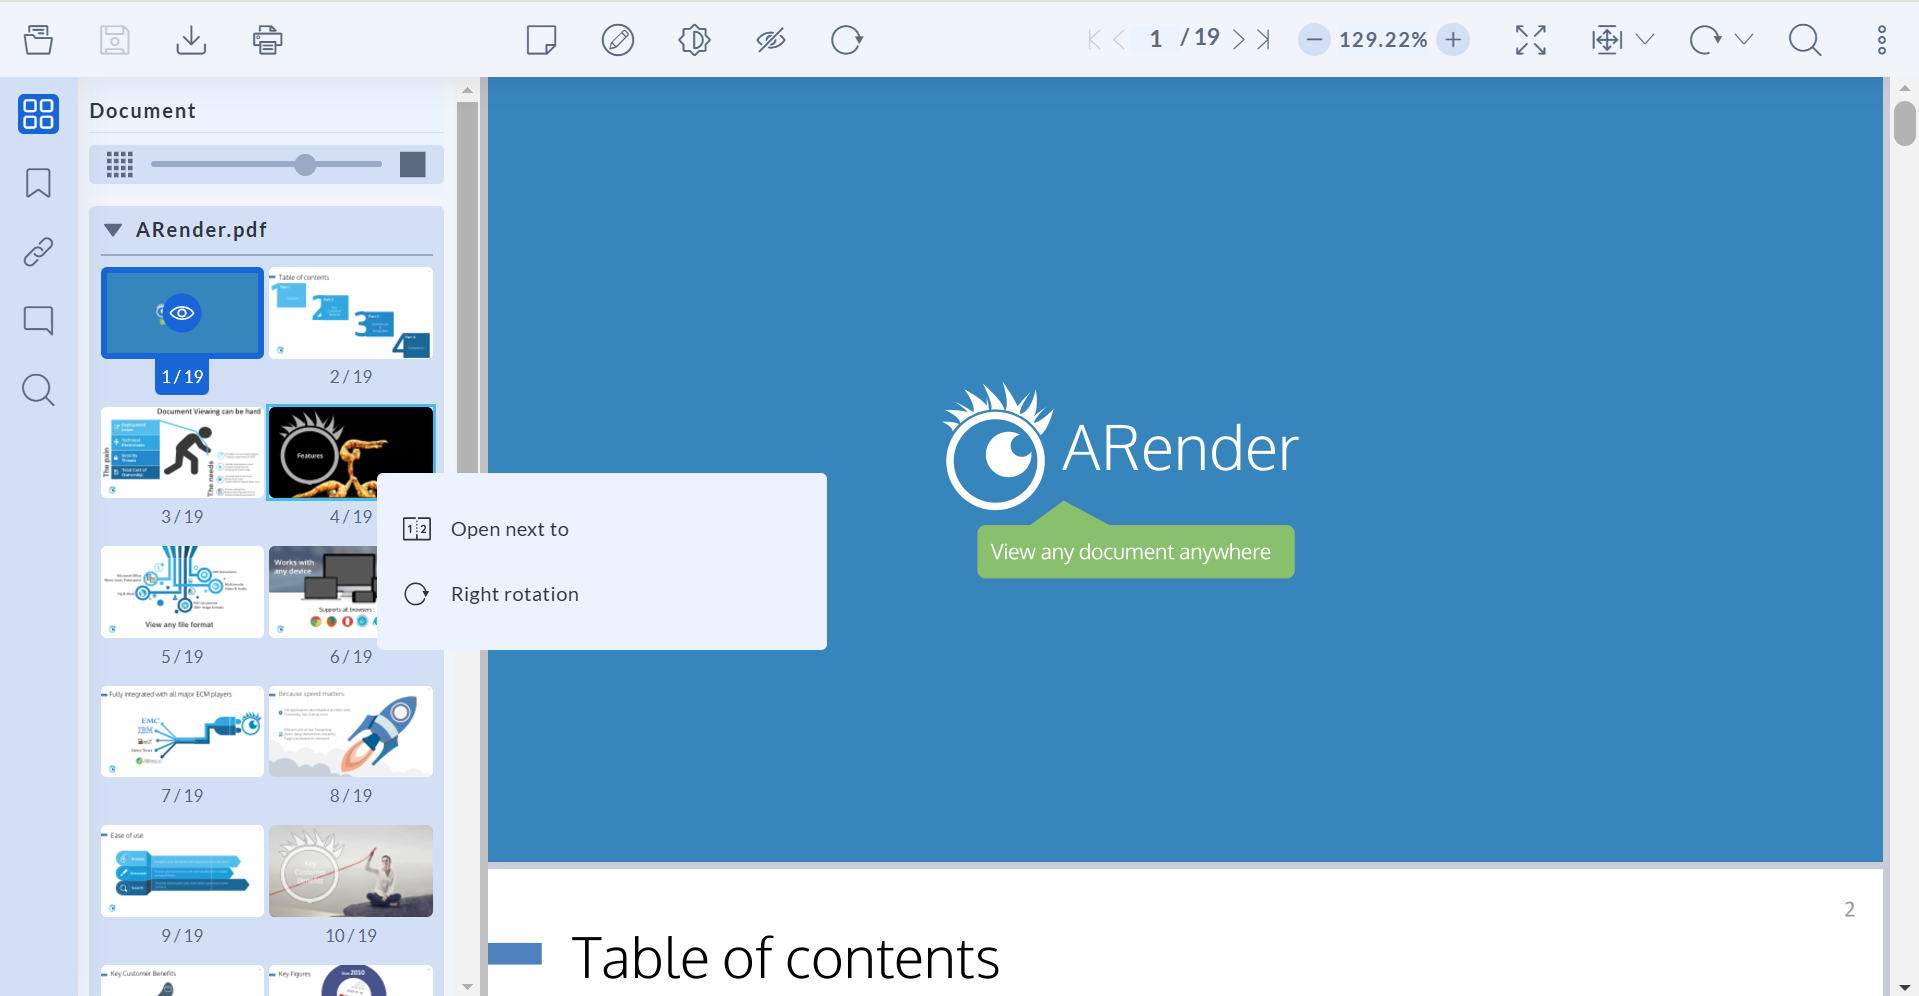Image resolution: width=1919 pixels, height=996 pixels.
Task: Expand the rotation options dropdown arrow
Action: pyautogui.click(x=1744, y=40)
